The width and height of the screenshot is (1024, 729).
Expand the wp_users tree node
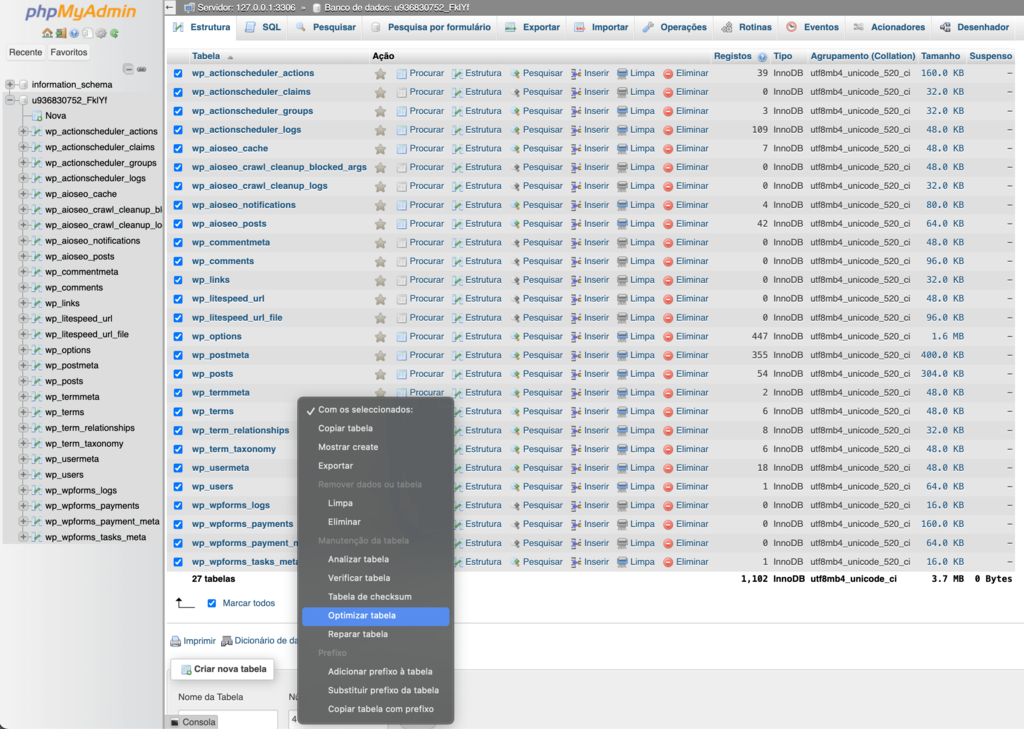[x=24, y=475]
